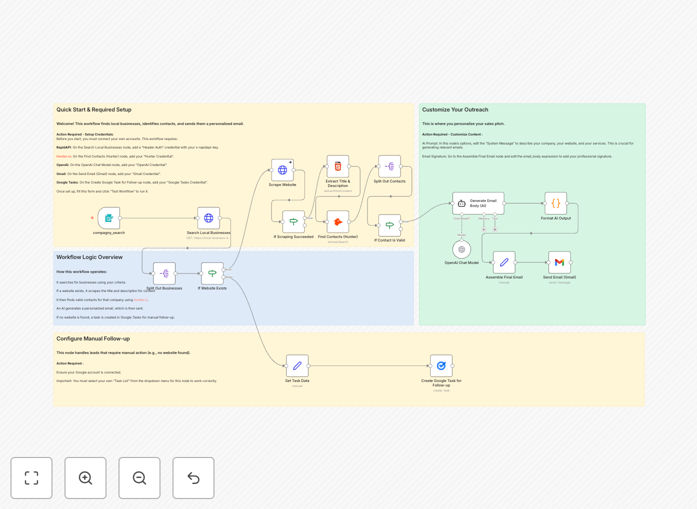Click the Hunter.io link in Workflow Logic Overview
The height and width of the screenshot is (509, 697).
(x=141, y=300)
